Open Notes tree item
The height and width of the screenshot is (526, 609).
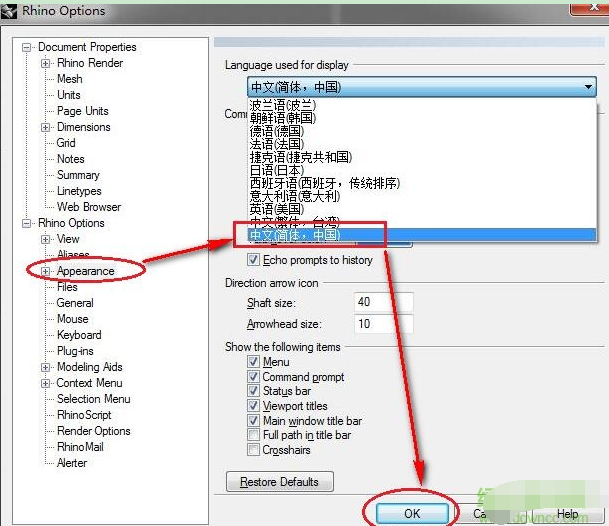(x=71, y=159)
